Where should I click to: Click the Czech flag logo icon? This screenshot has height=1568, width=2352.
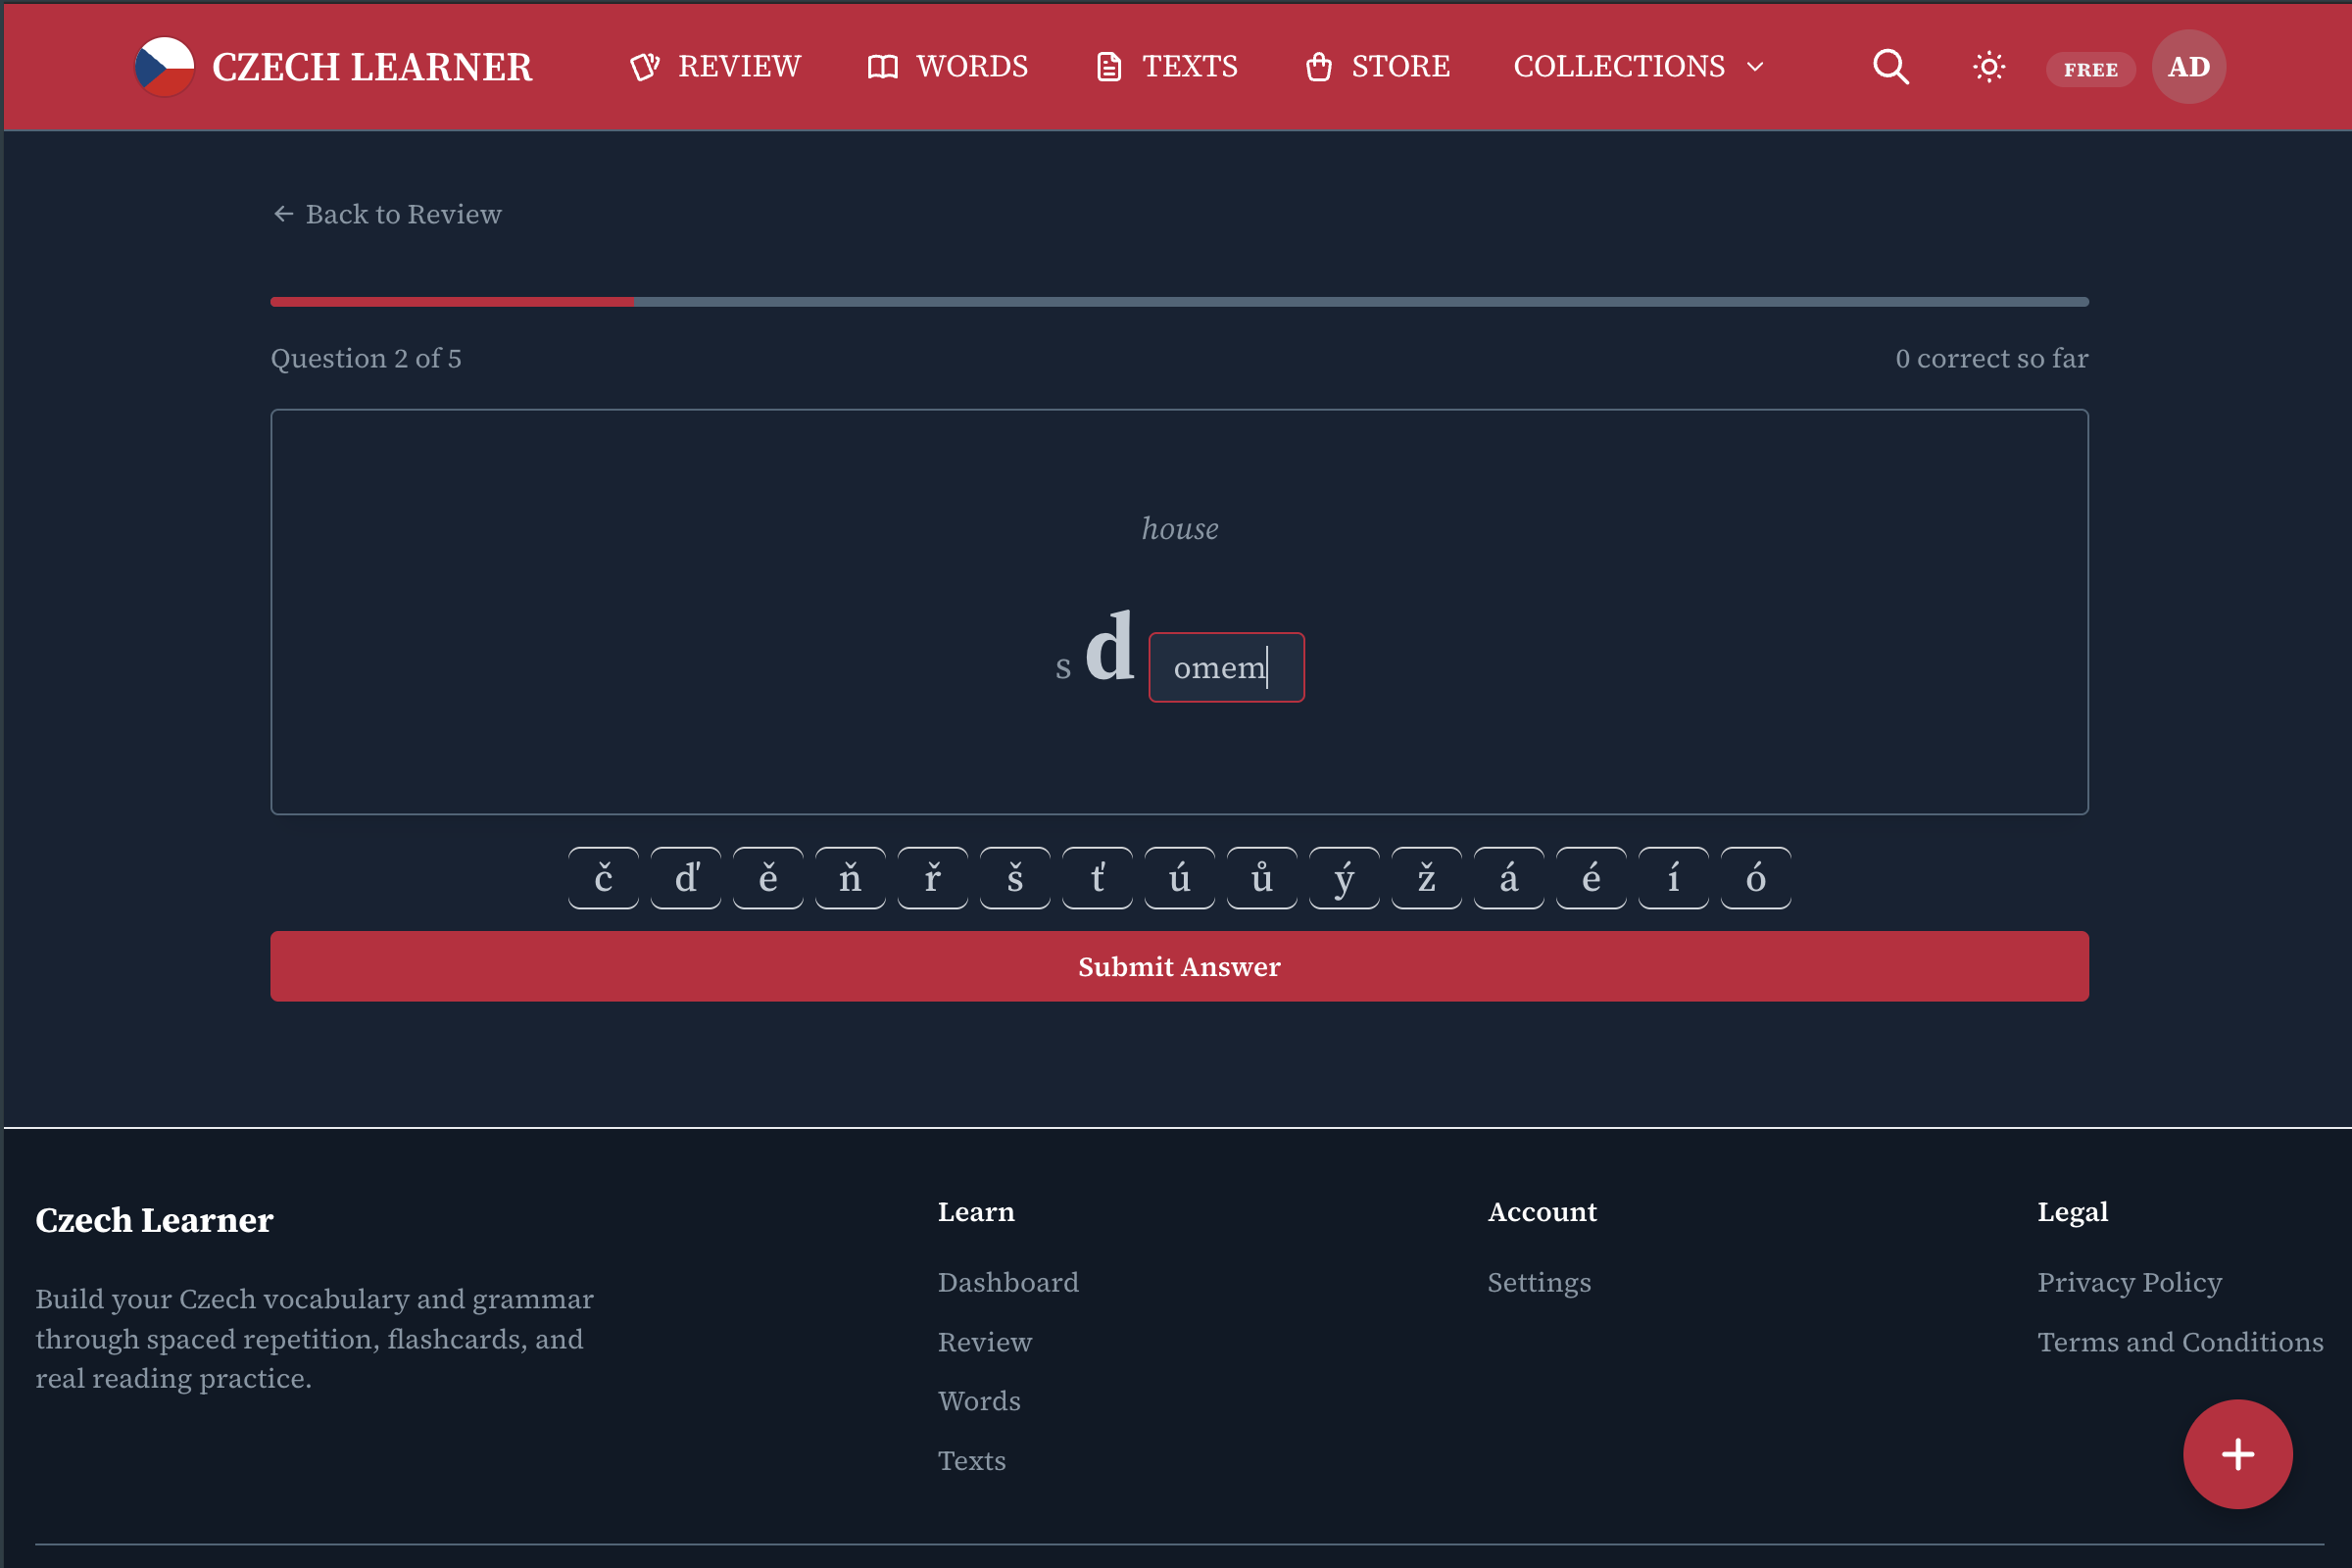point(164,67)
